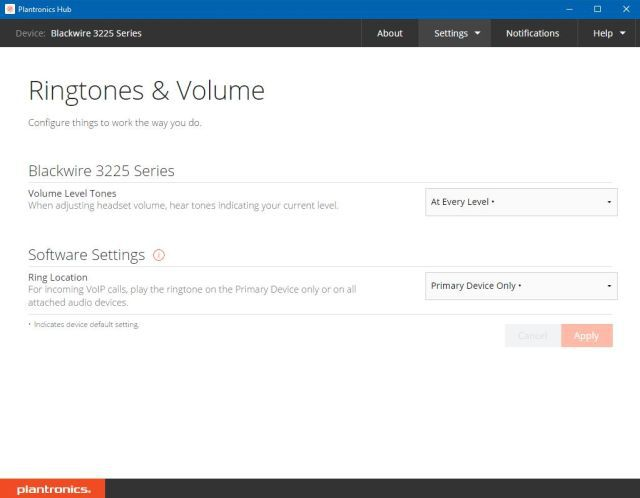Close the Plantronics Hub window

tap(626, 9)
